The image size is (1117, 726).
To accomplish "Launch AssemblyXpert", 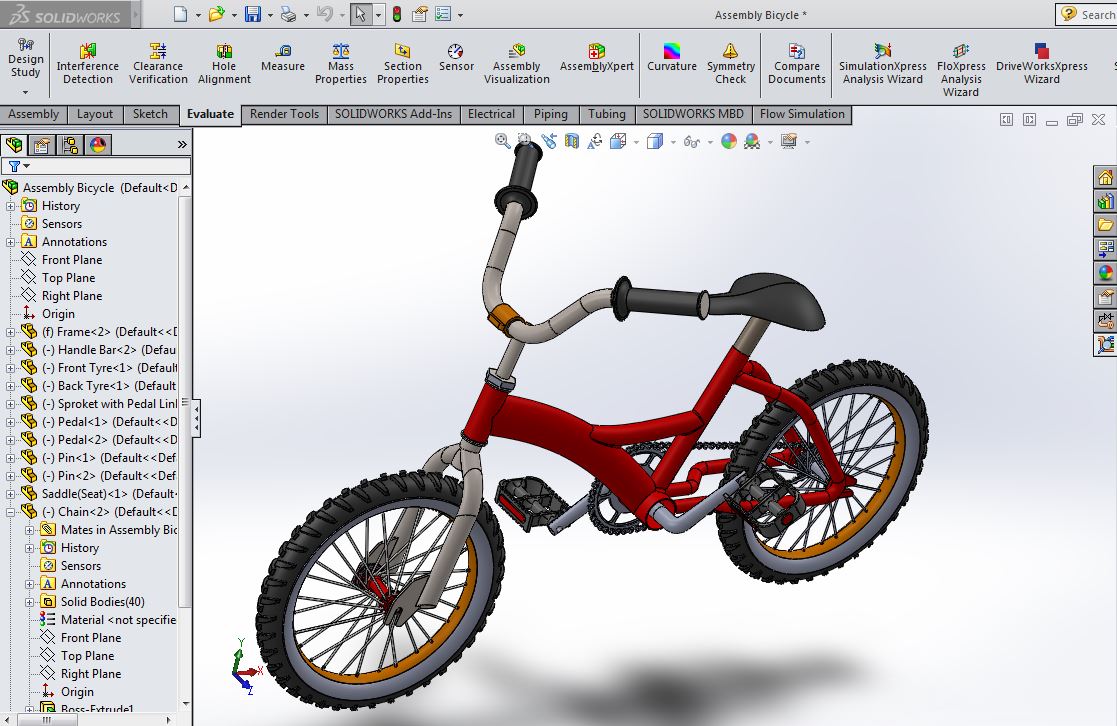I will 596,58.
